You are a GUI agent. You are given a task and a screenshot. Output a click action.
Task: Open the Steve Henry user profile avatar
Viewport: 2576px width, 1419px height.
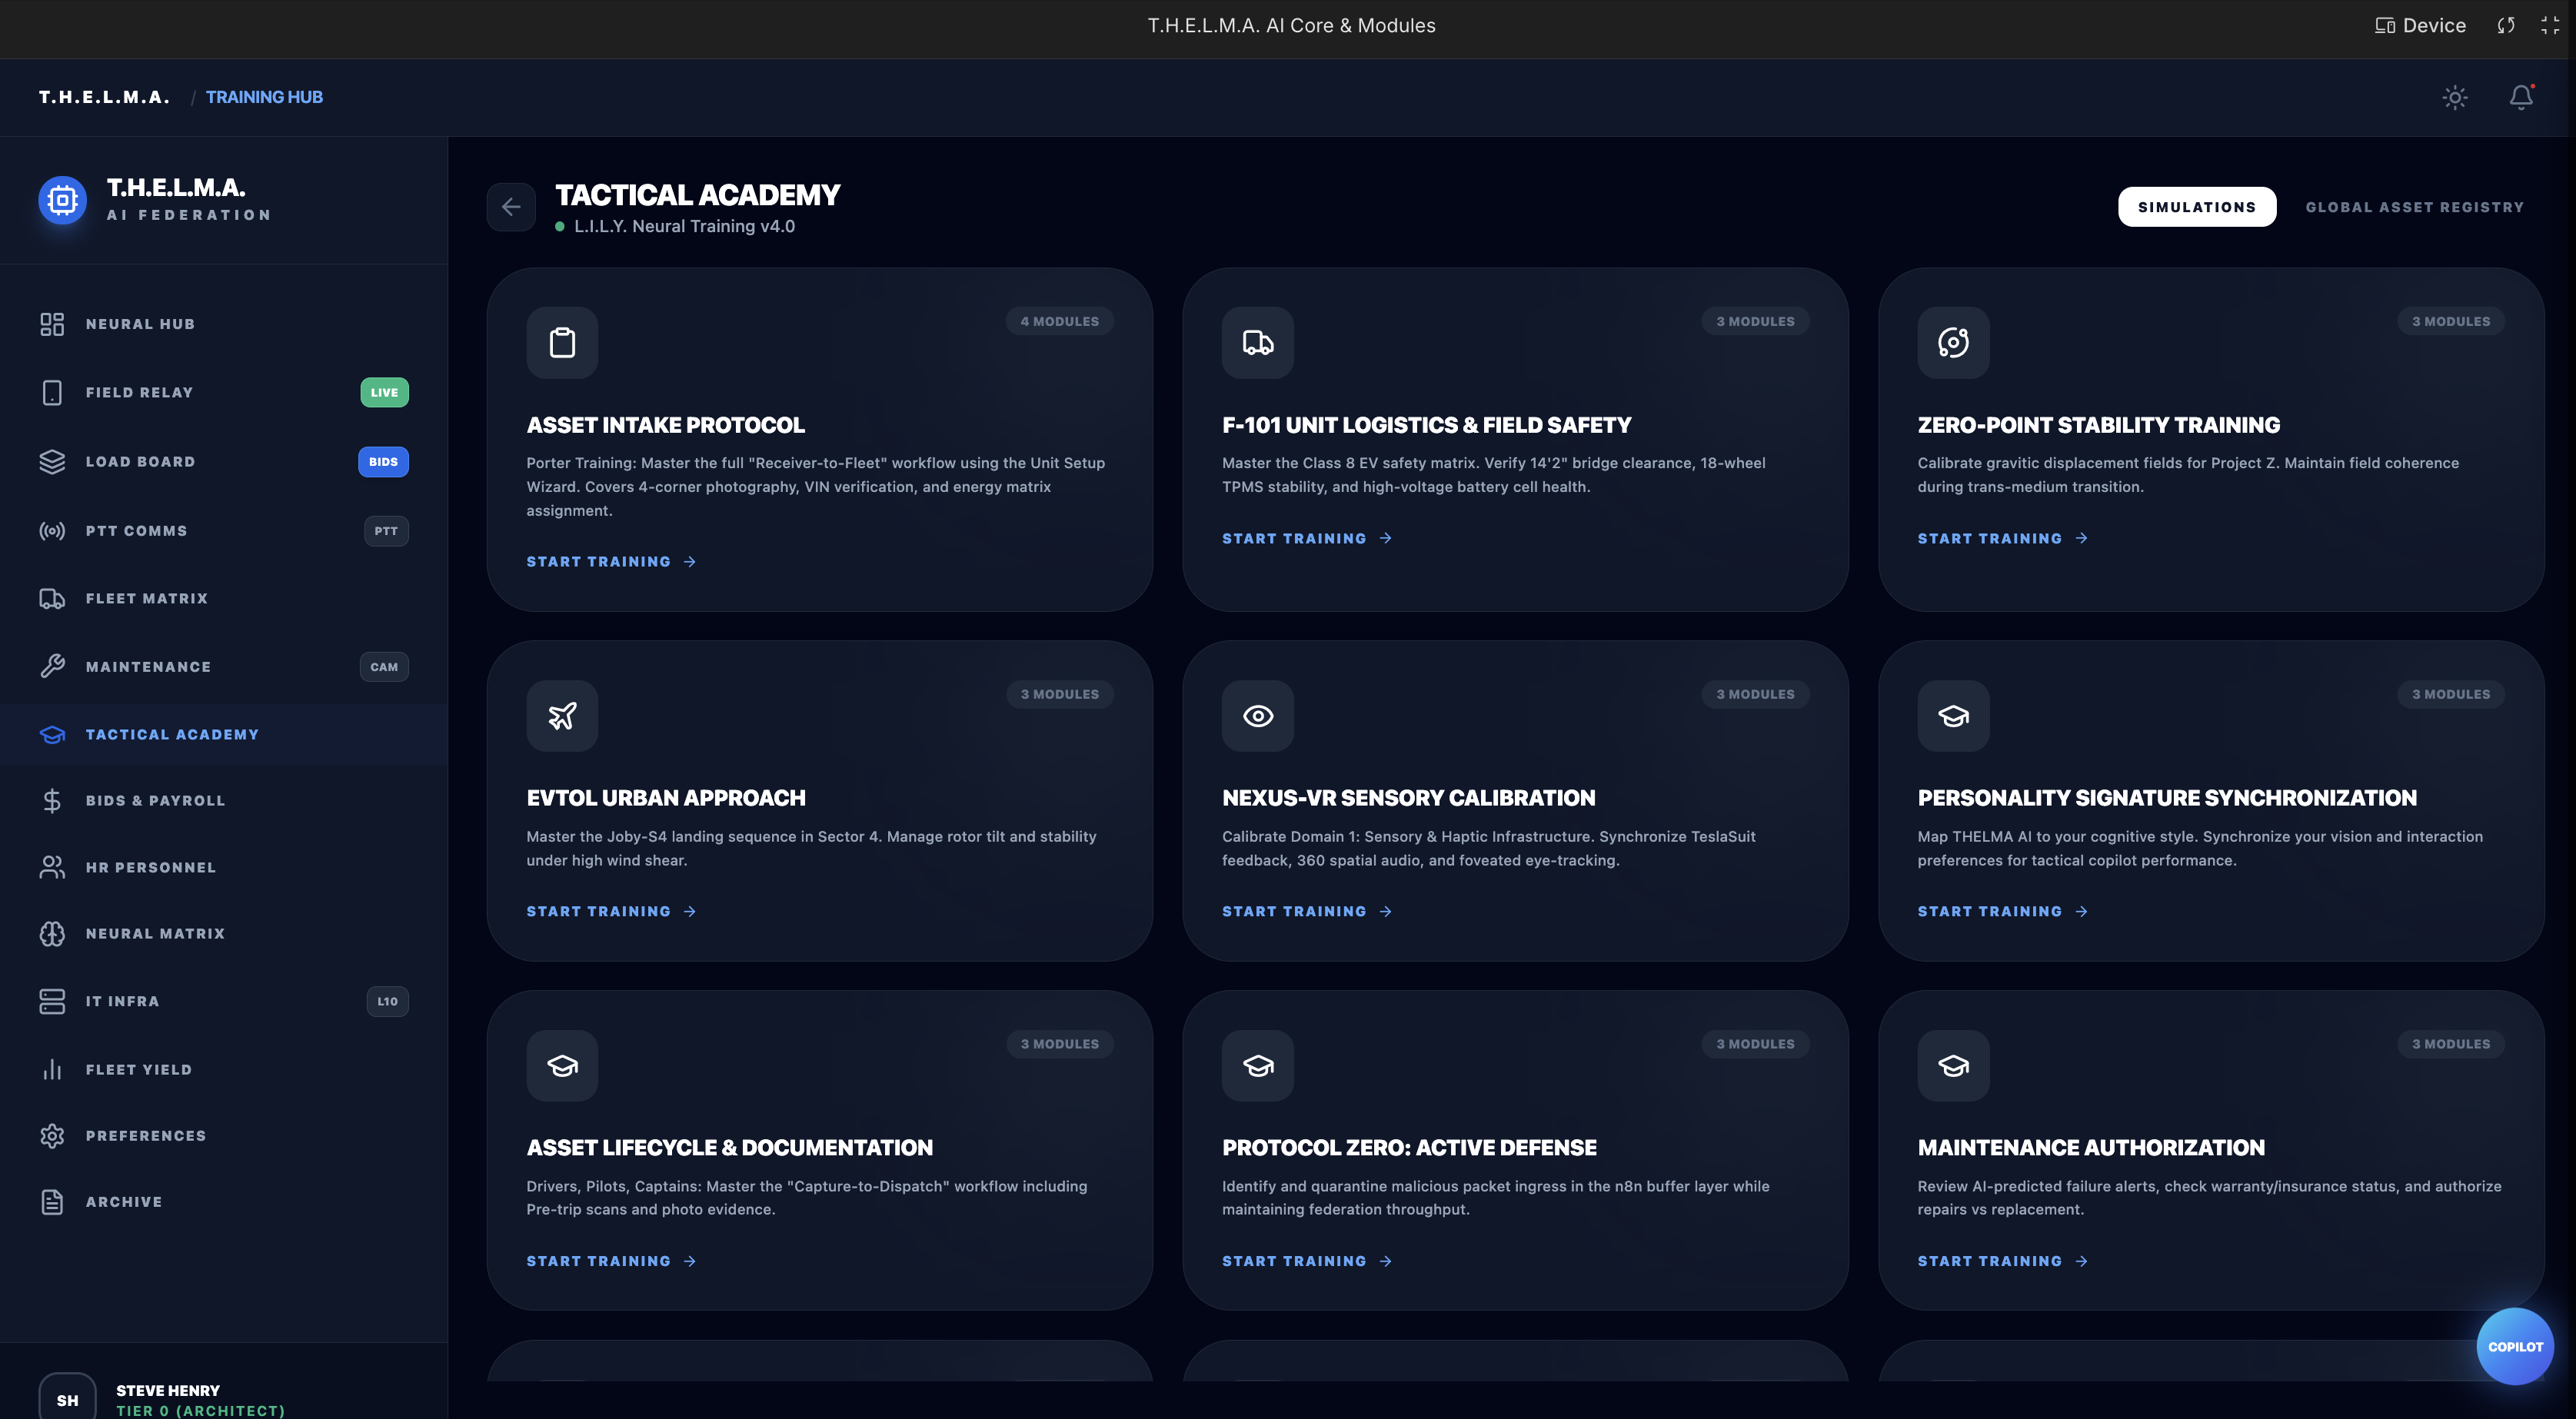pyautogui.click(x=67, y=1399)
